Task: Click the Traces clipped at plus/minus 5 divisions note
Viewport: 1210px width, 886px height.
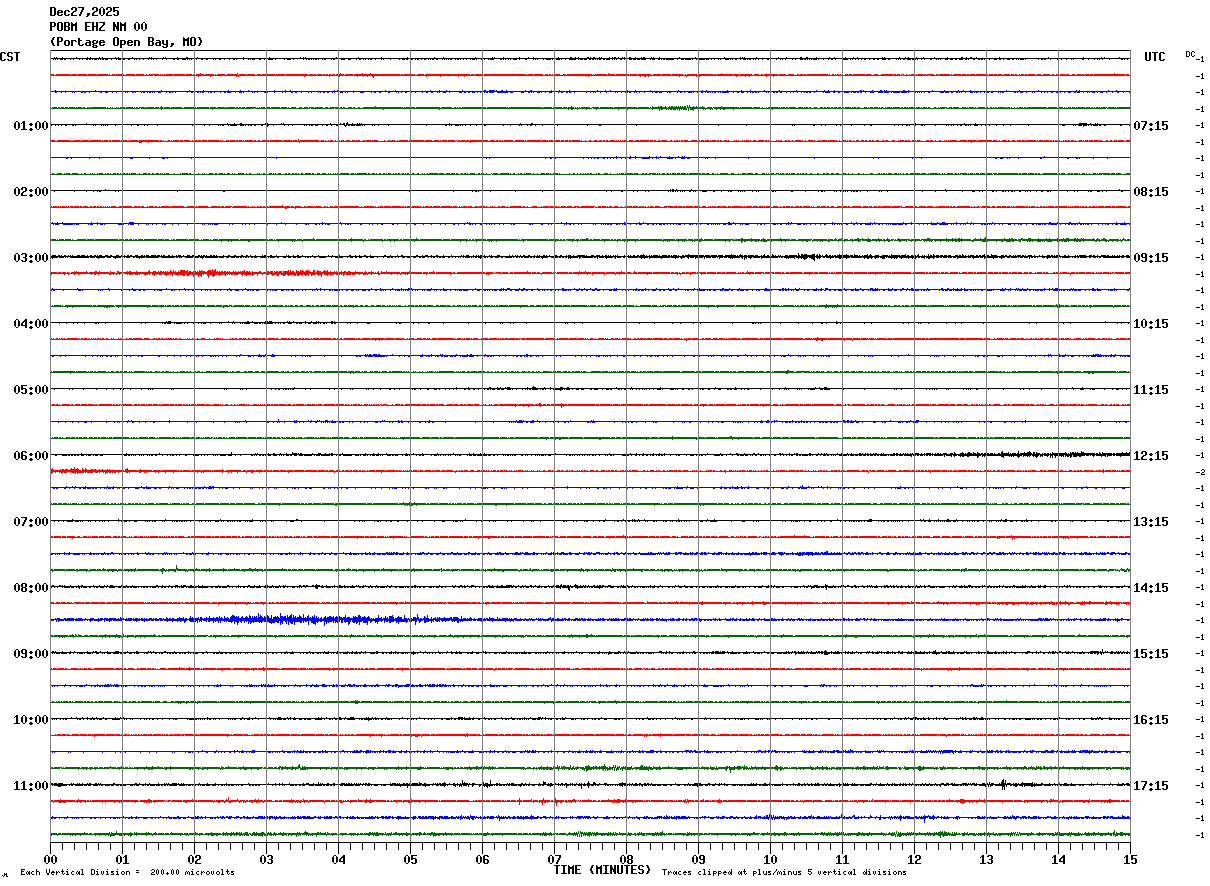Action: [784, 873]
